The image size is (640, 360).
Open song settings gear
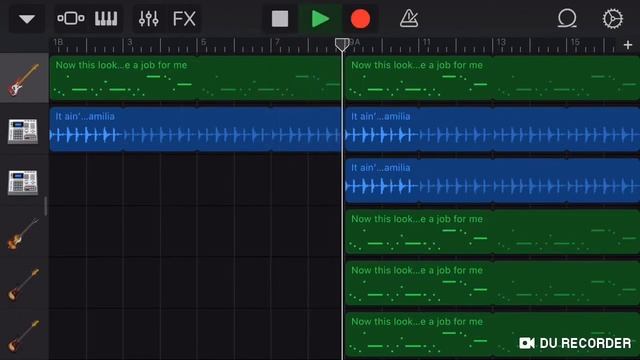[613, 18]
